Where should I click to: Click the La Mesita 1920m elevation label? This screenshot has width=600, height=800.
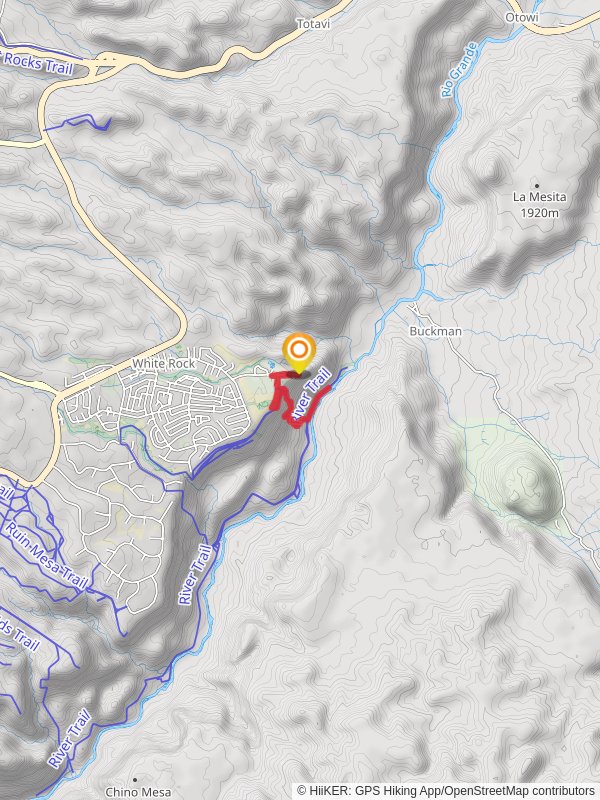point(539,205)
